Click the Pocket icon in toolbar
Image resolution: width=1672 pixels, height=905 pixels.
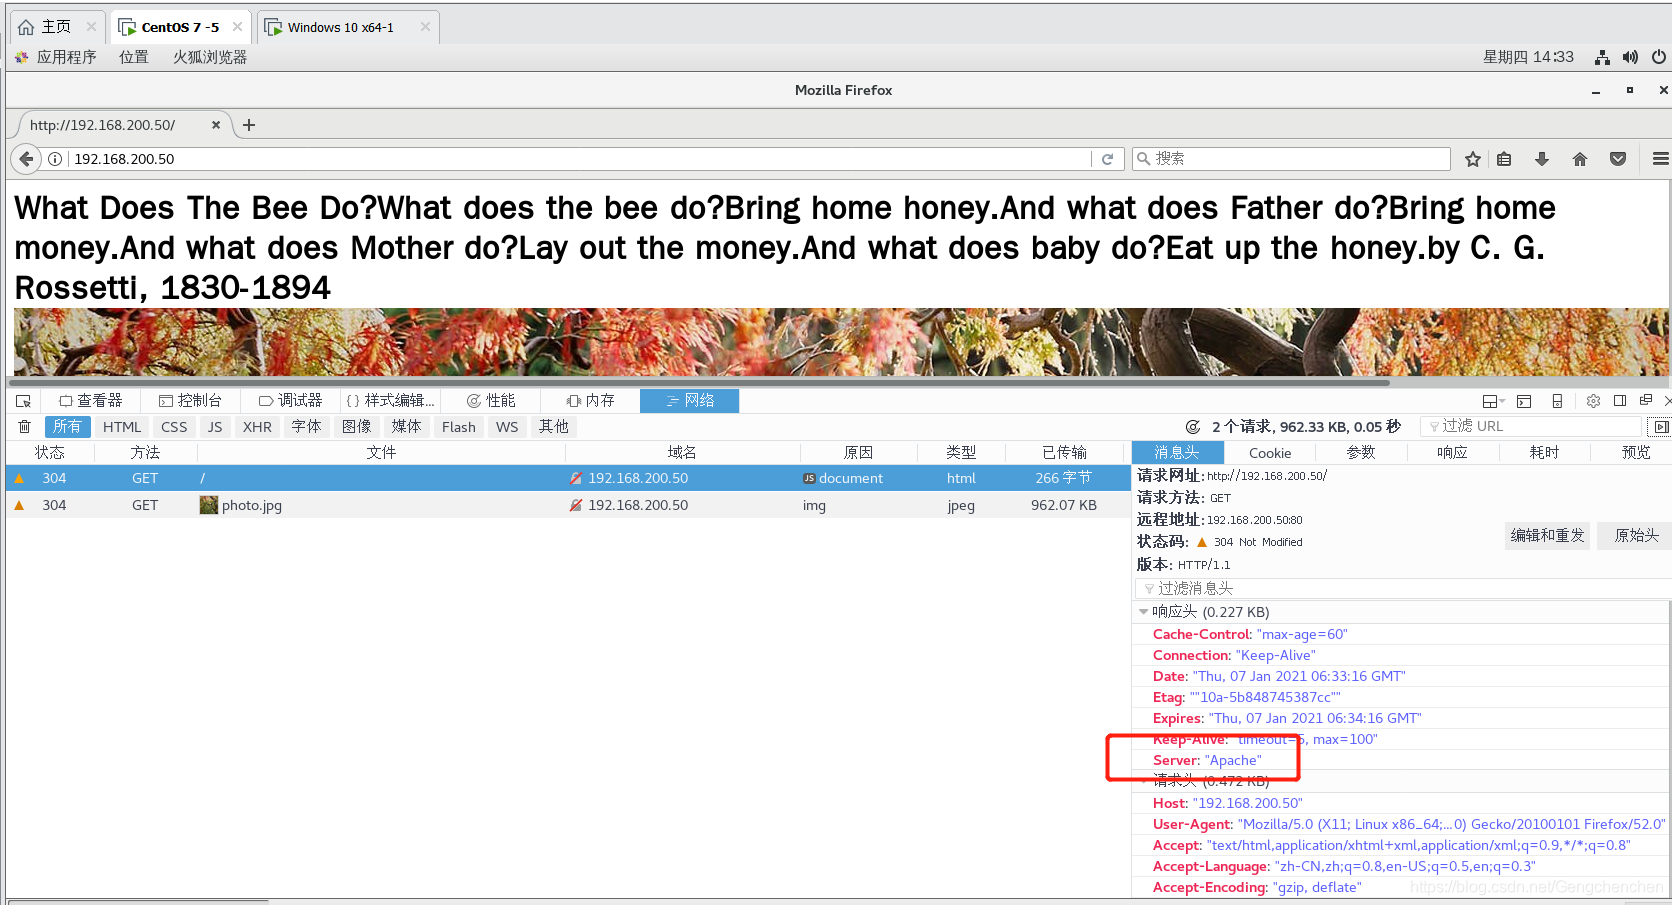point(1618,159)
